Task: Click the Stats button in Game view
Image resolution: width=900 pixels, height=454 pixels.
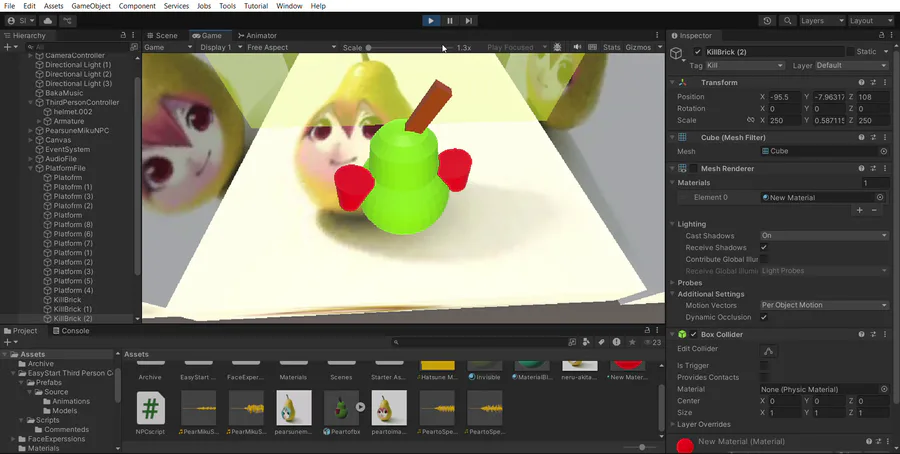Action: 611,47
